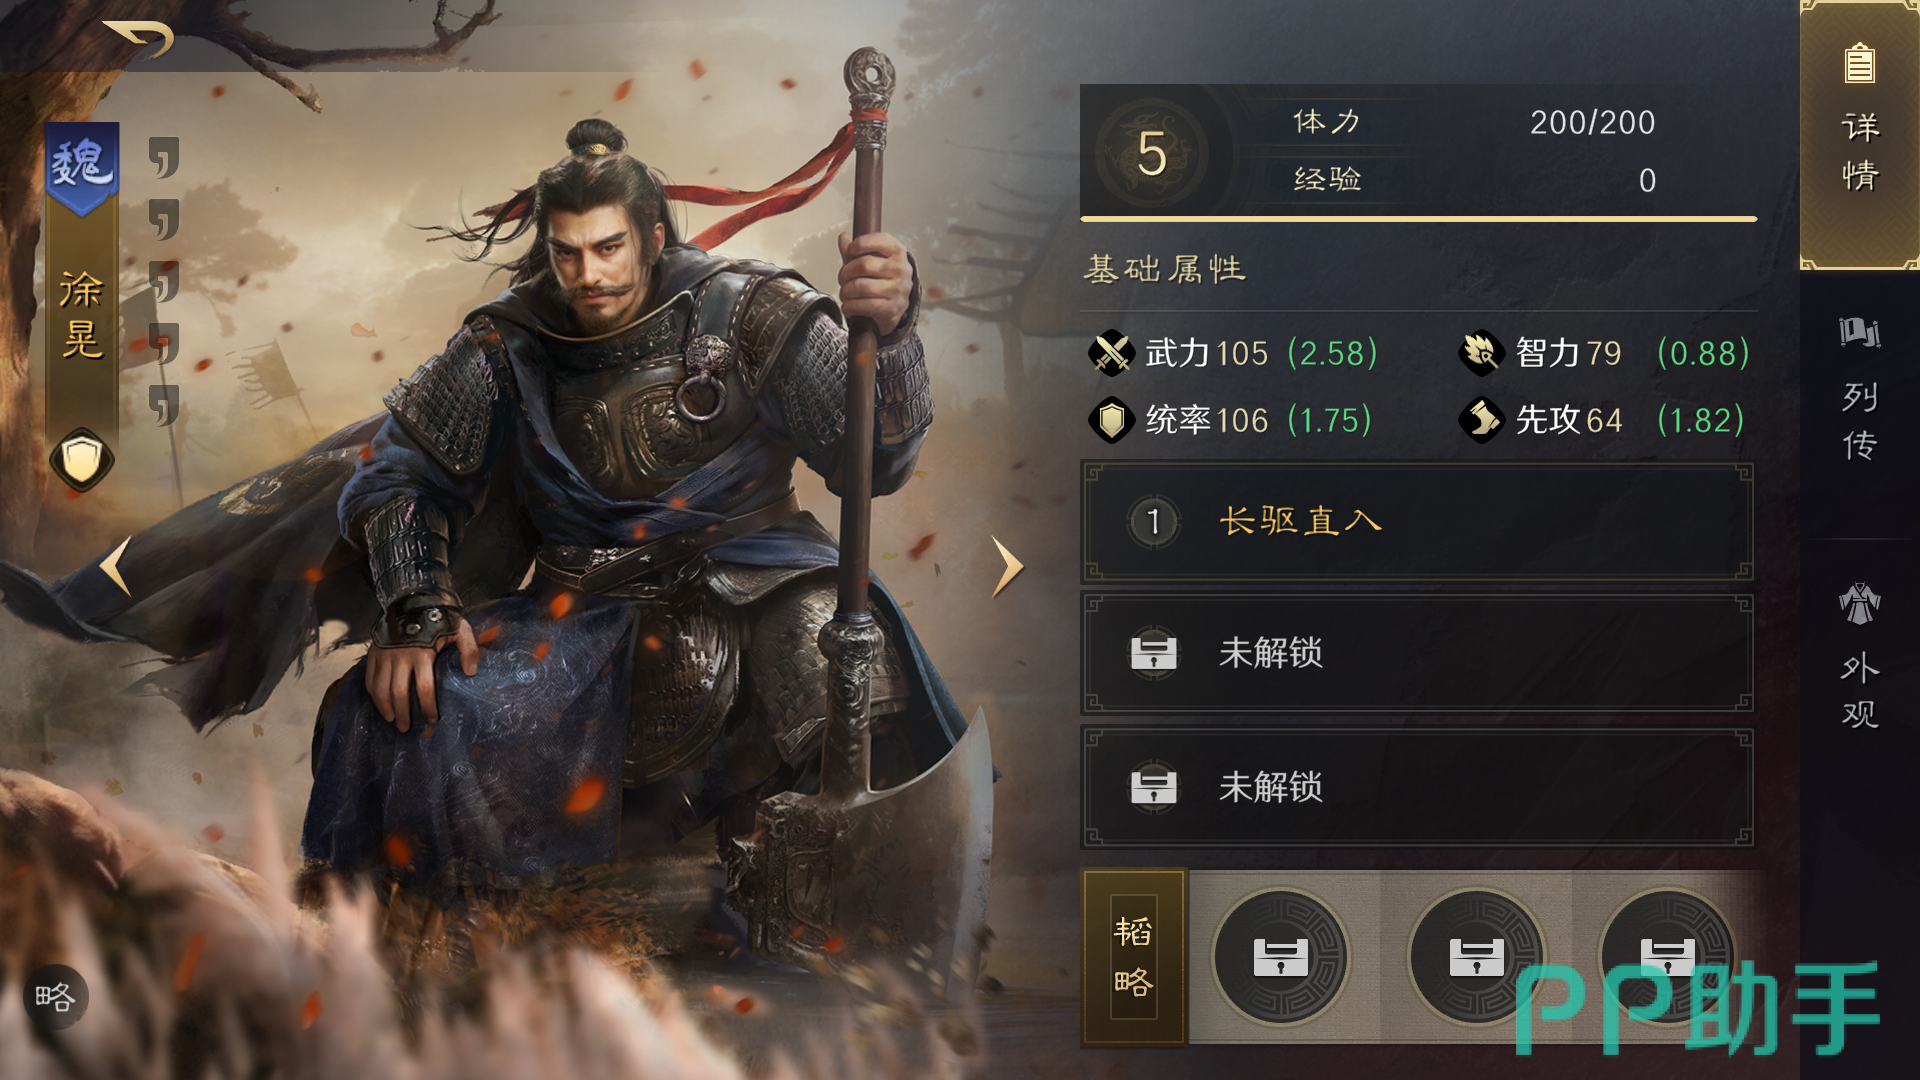Image resolution: width=1920 pixels, height=1080 pixels.
Task: Tap the shield troop-type badge under name
Action: 82,460
